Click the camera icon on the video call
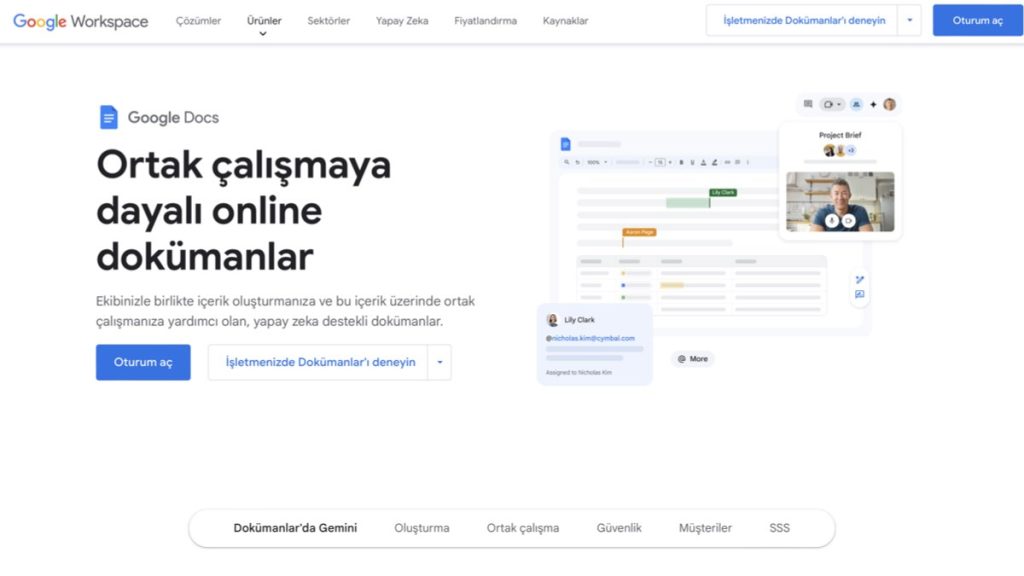The width and height of the screenshot is (1024, 576). click(849, 220)
